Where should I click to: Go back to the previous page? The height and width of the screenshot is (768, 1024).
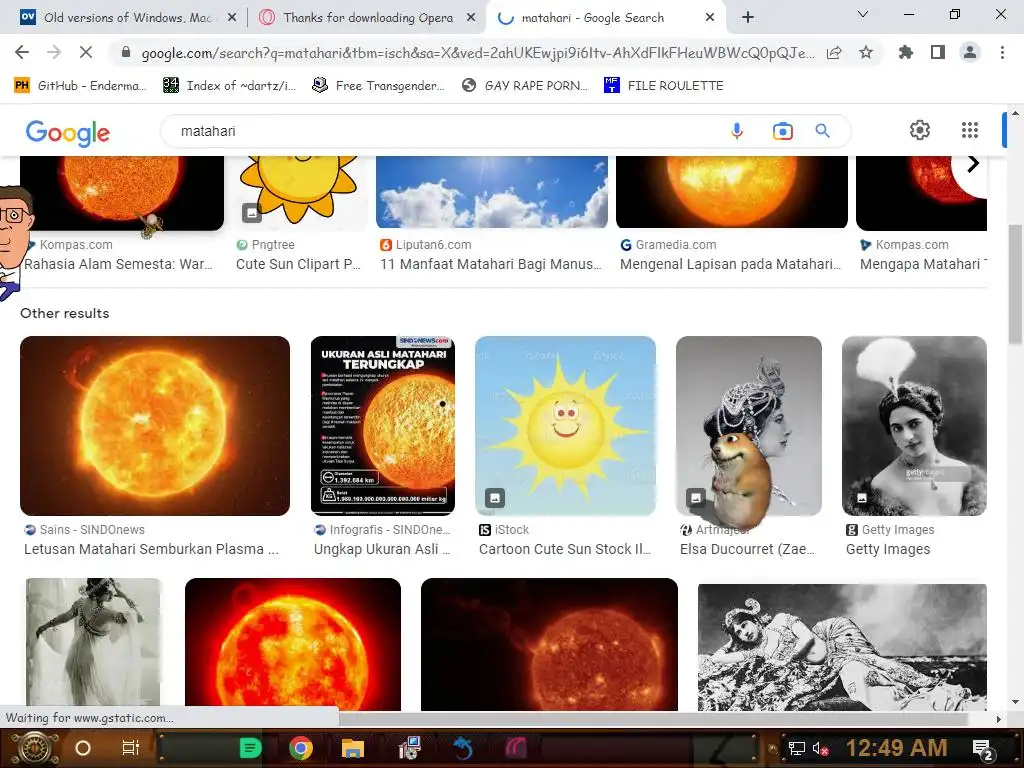click(x=22, y=52)
